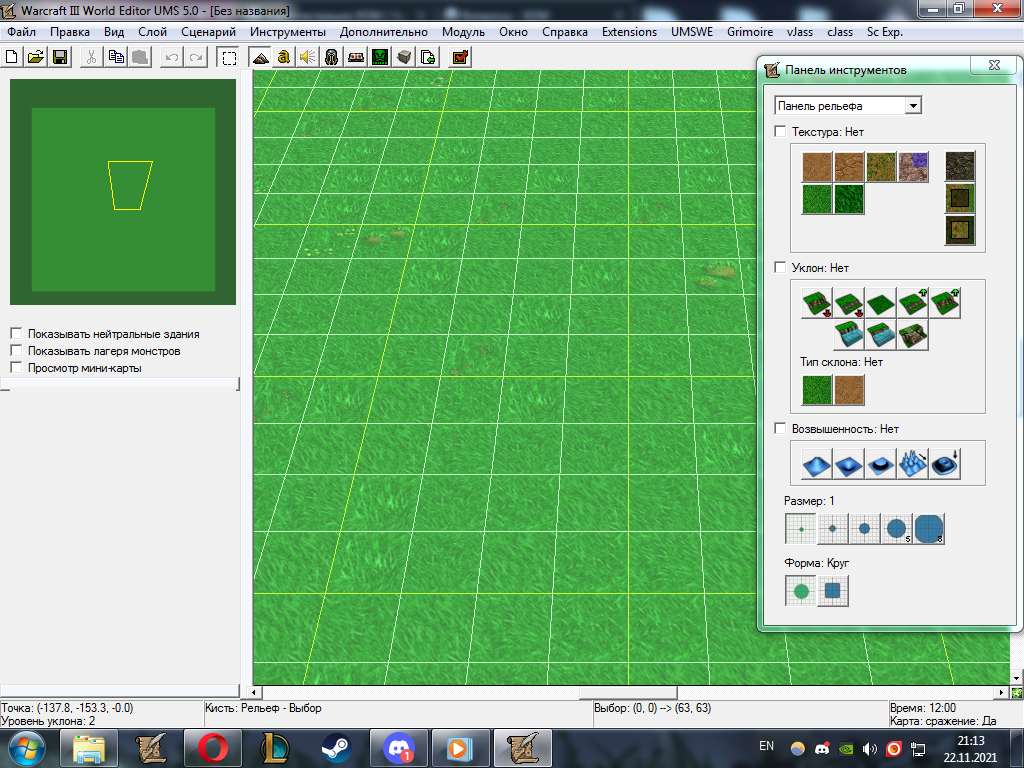The width and height of the screenshot is (1024, 768).
Task: Expand the Панель рельефа dropdown
Action: click(x=913, y=106)
